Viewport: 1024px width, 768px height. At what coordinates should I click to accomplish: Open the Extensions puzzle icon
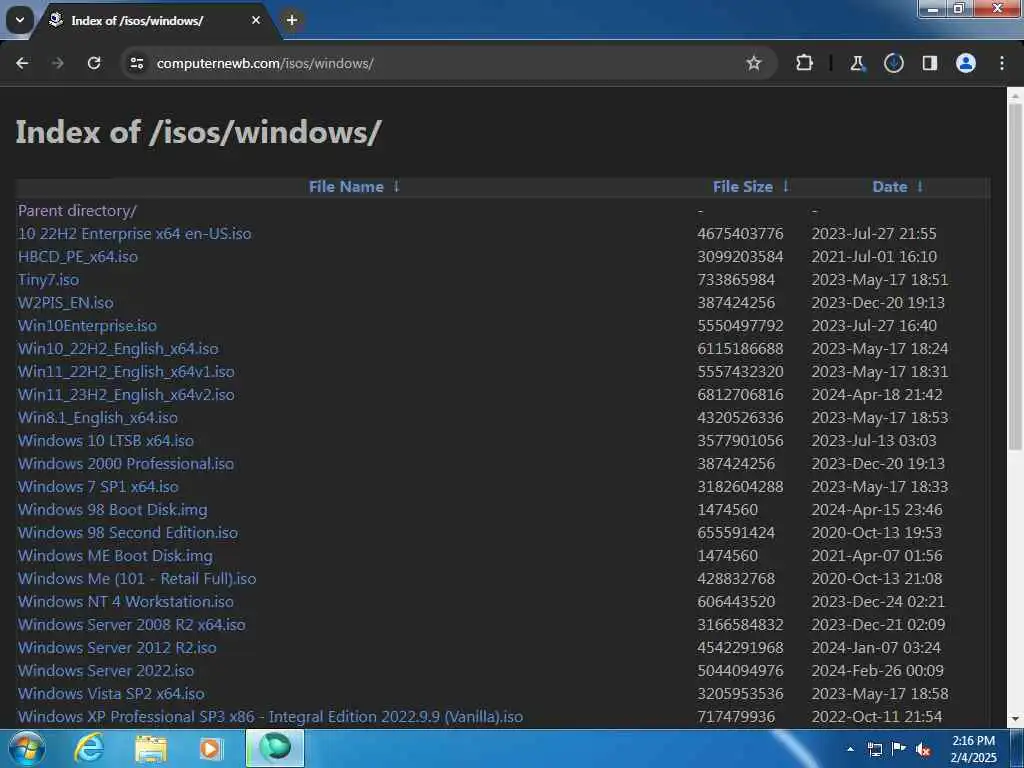pos(805,63)
